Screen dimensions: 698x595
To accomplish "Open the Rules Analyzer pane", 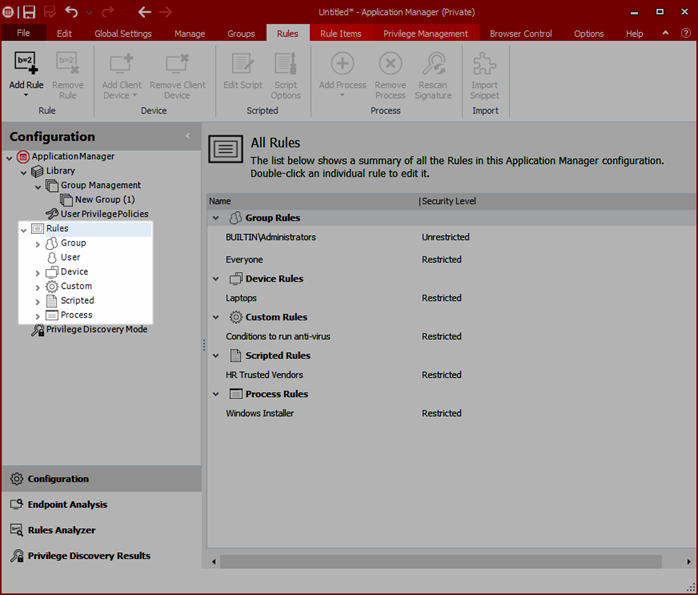I will tap(61, 530).
